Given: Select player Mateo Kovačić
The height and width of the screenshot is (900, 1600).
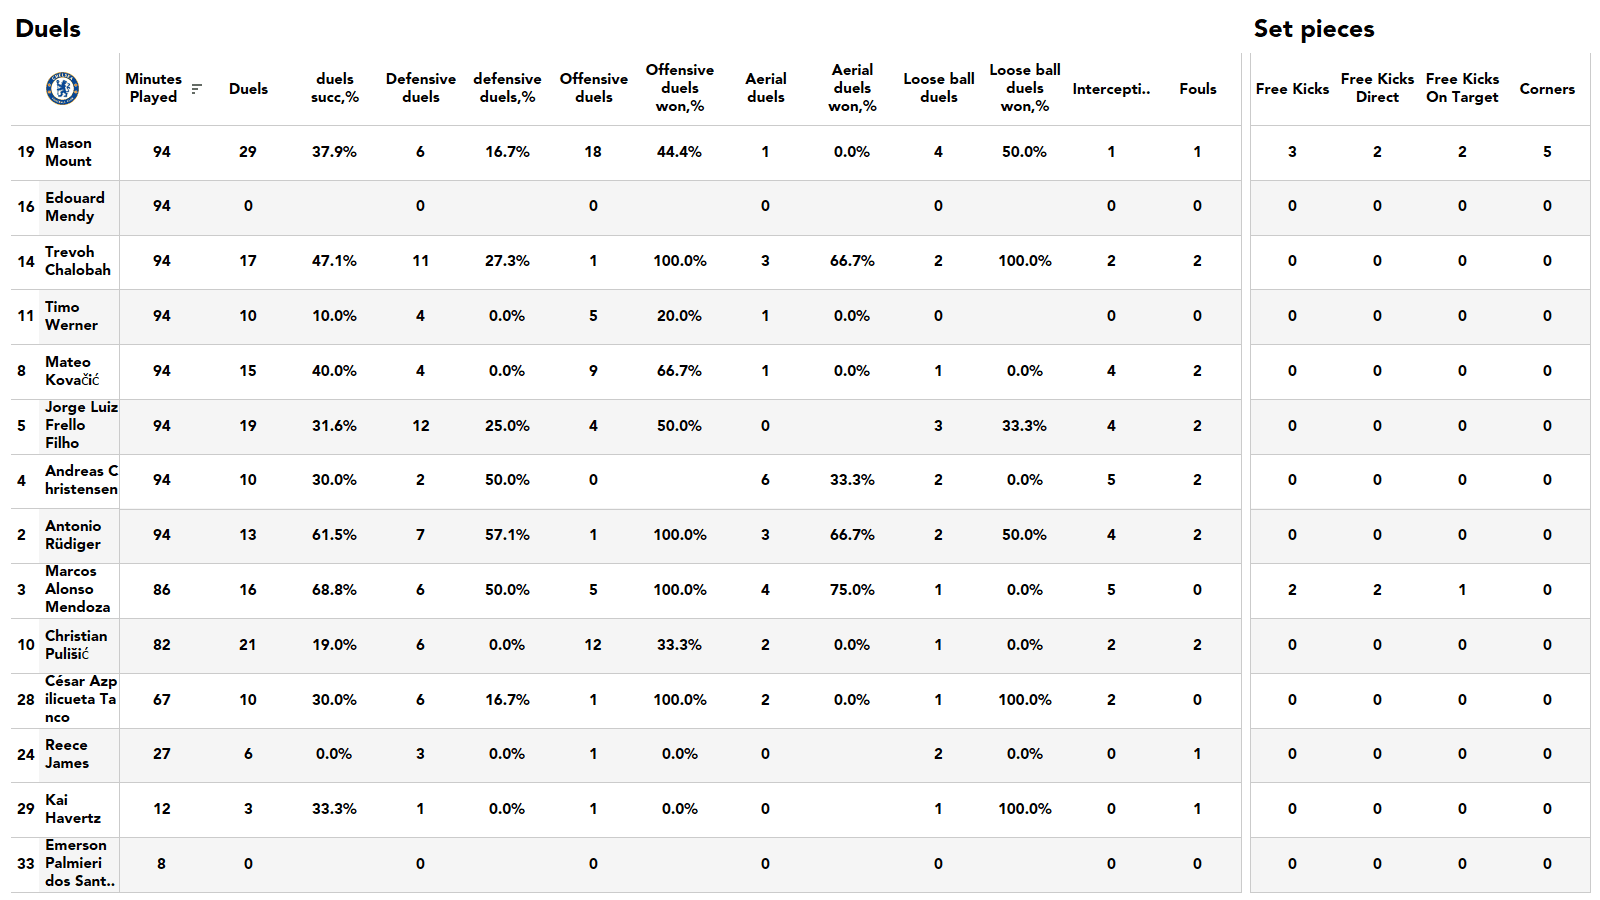Looking at the screenshot, I should [72, 371].
